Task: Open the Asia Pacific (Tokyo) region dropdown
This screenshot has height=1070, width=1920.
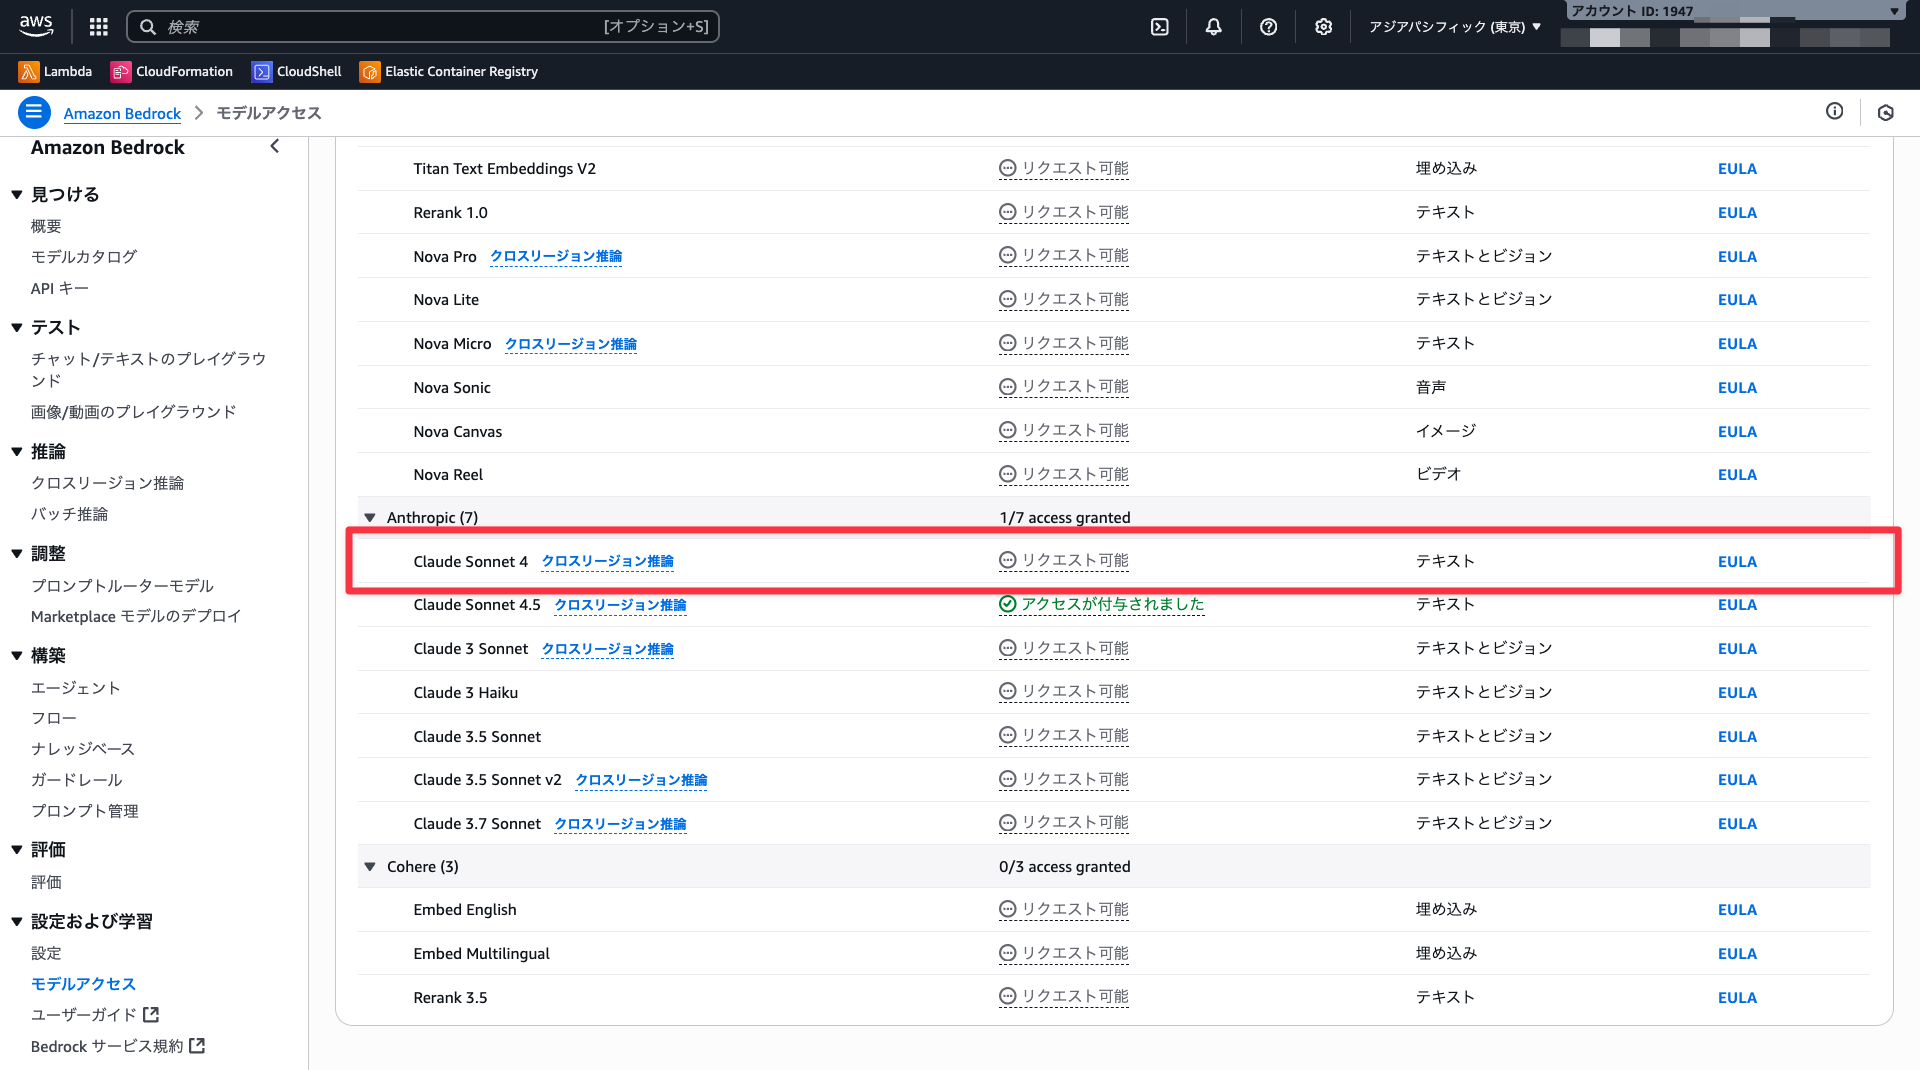Action: click(1454, 27)
